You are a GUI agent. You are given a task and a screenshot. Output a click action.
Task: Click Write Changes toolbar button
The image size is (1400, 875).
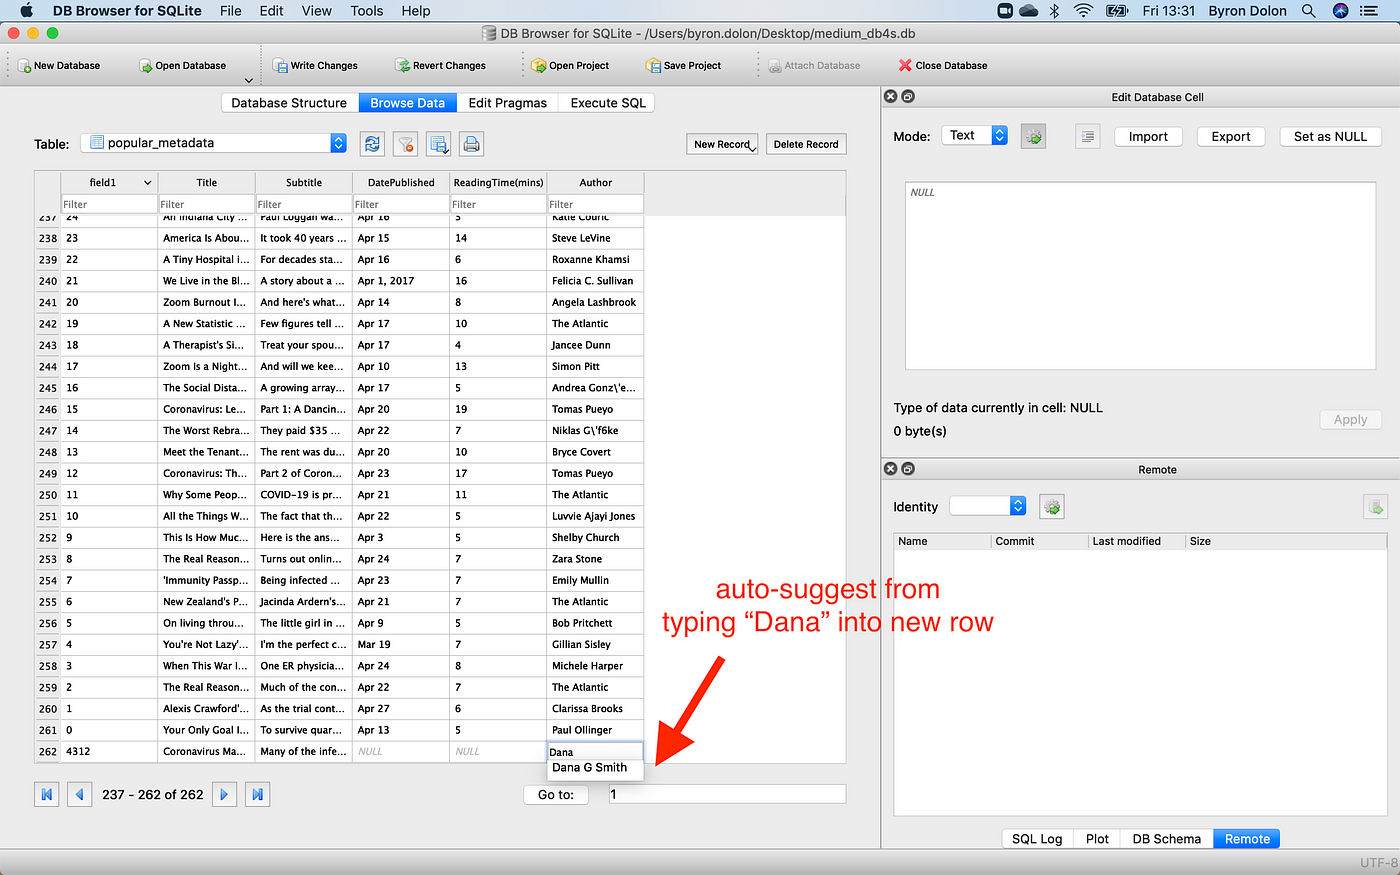[x=315, y=66]
